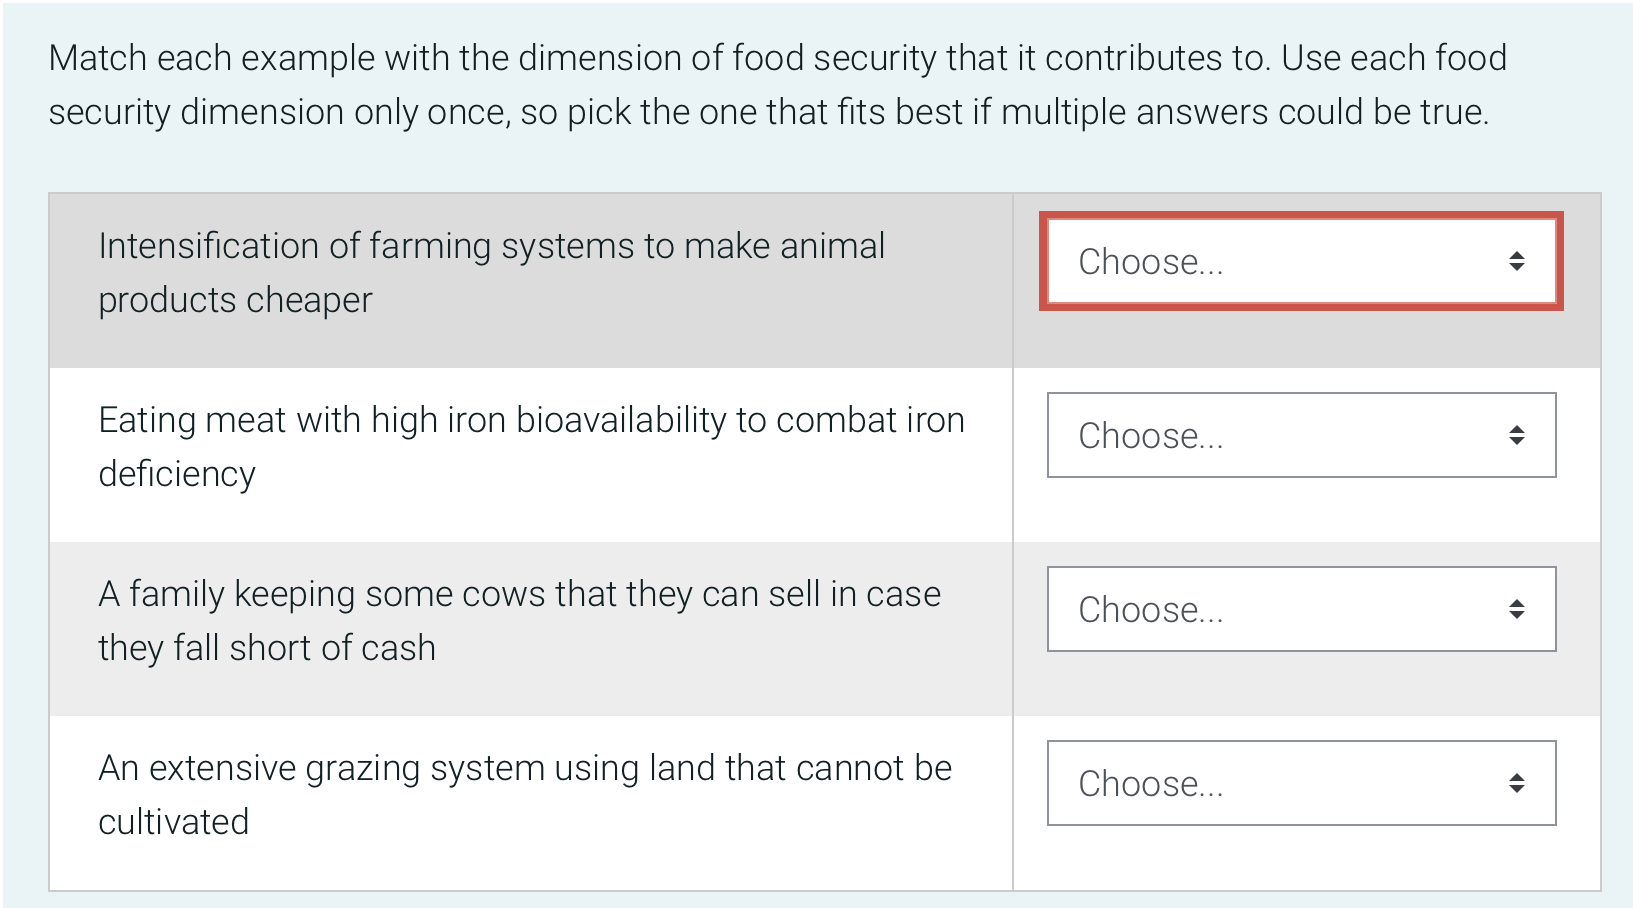Open the Choose dropdown for cows as cash reserve
Viewport: 1633px width, 908px height.
(1300, 609)
